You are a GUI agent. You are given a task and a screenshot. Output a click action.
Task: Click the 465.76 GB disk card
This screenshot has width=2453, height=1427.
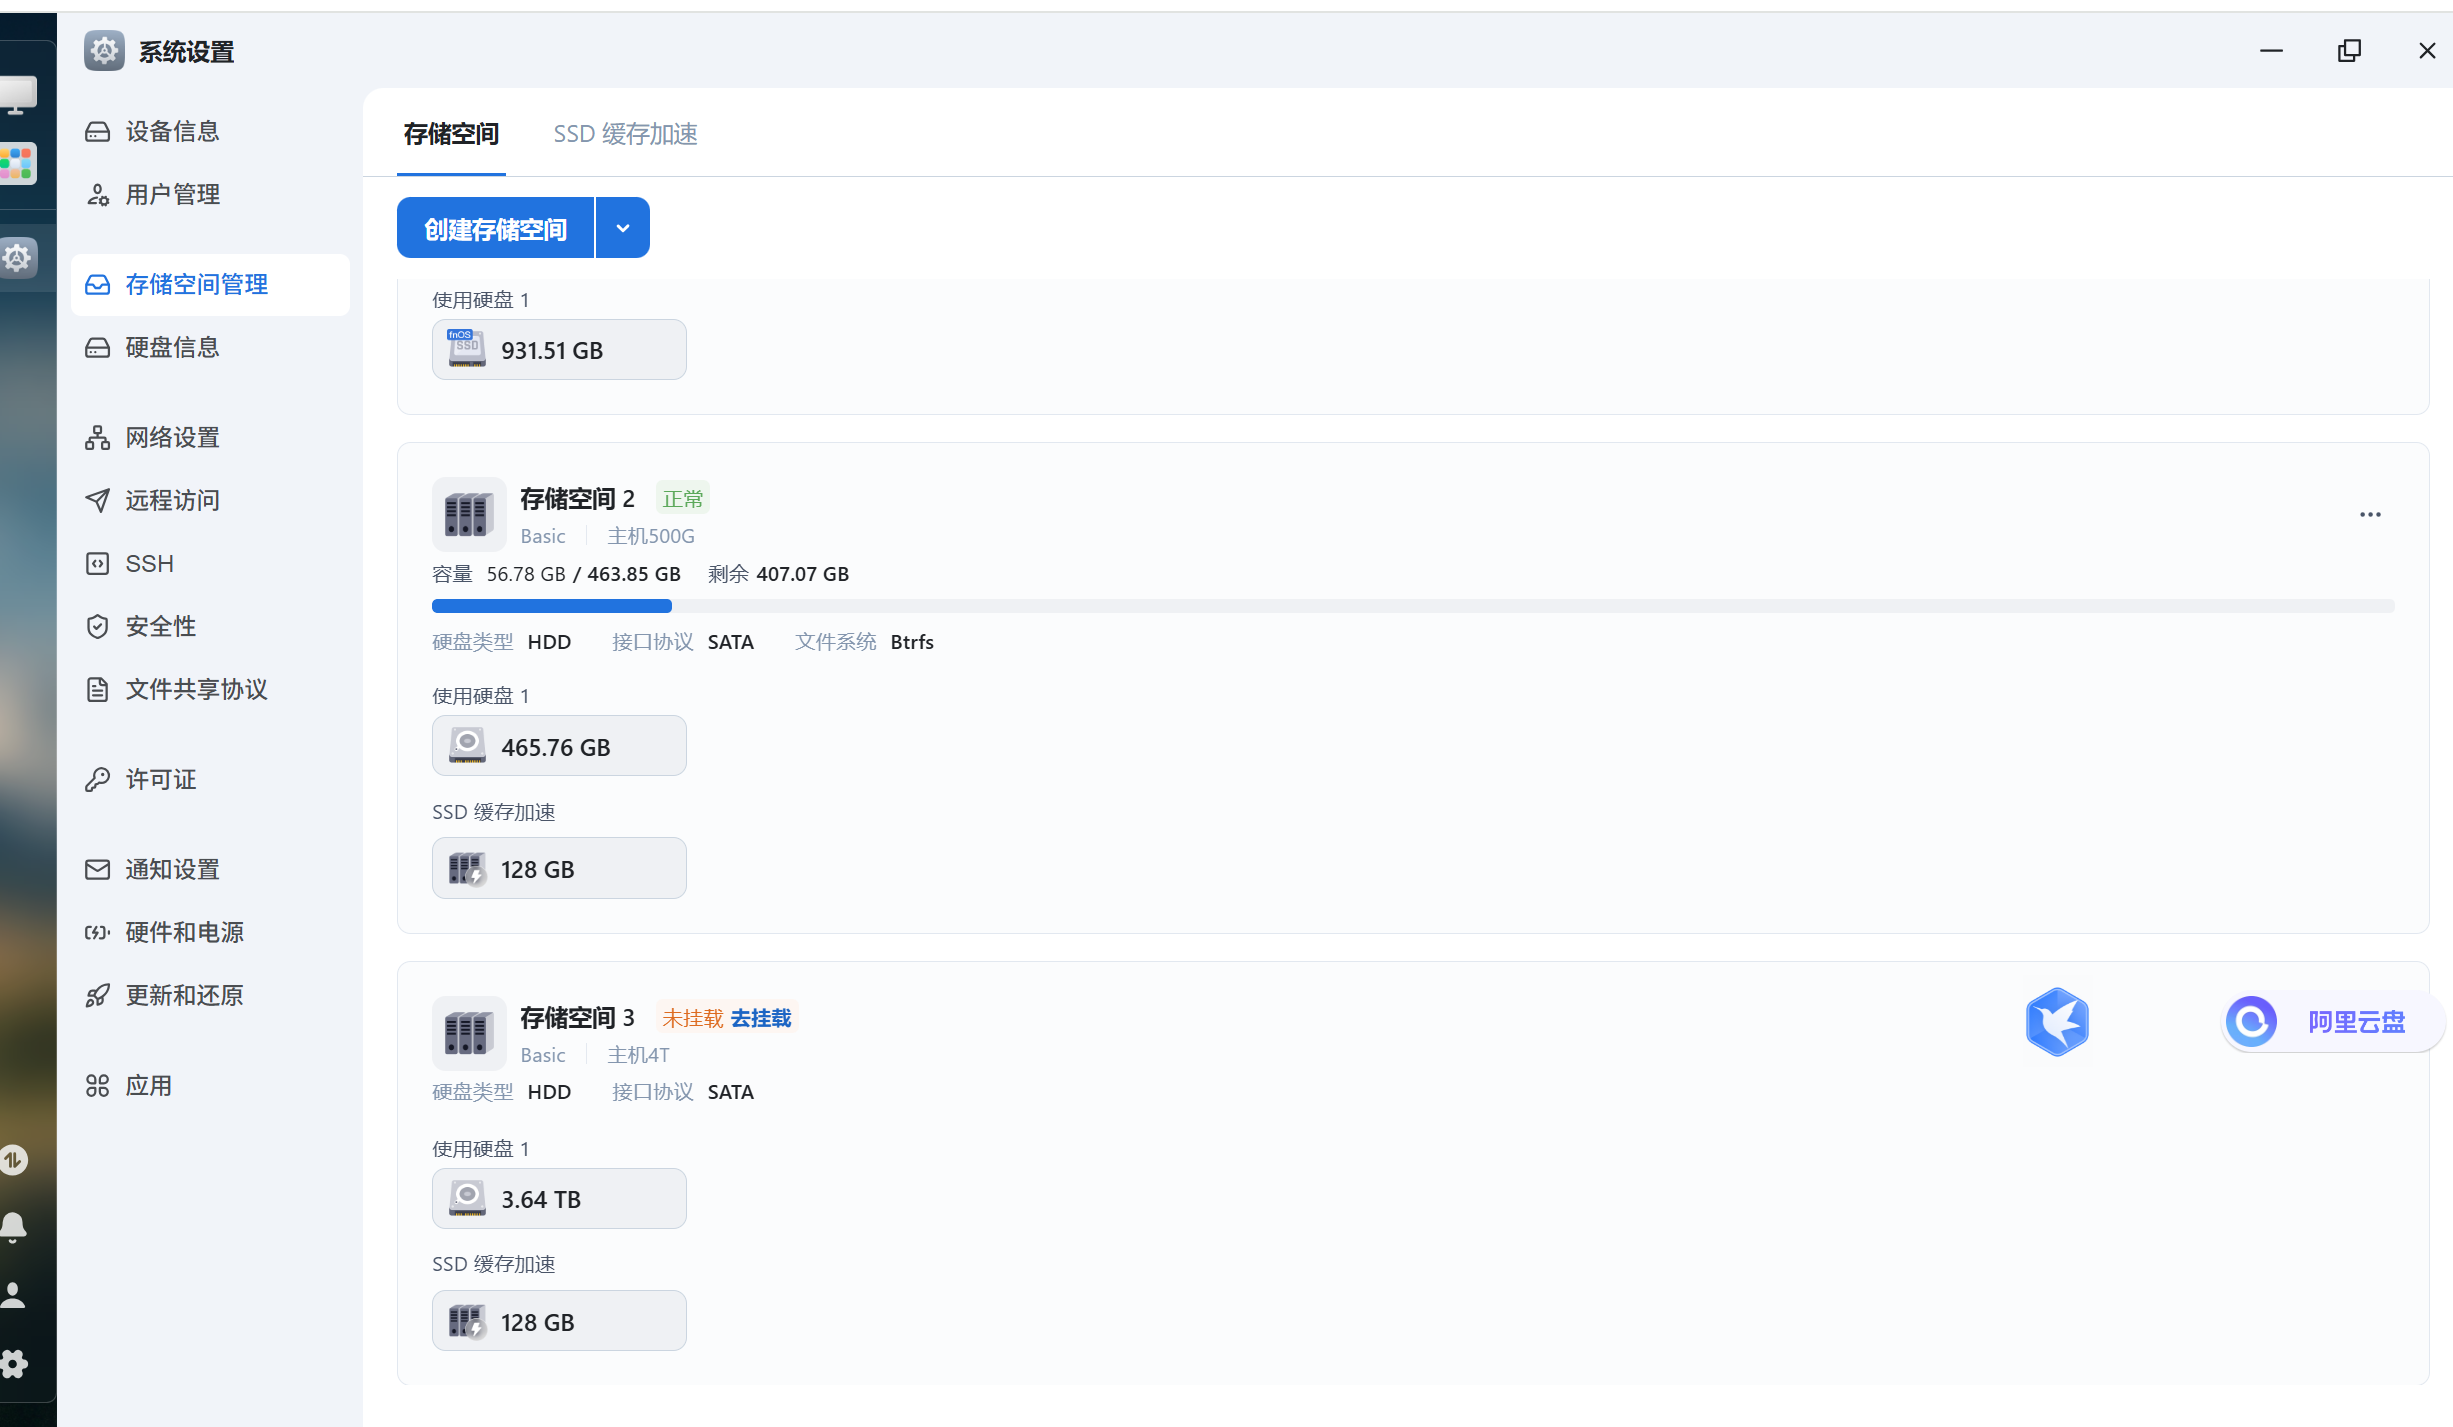click(x=558, y=746)
